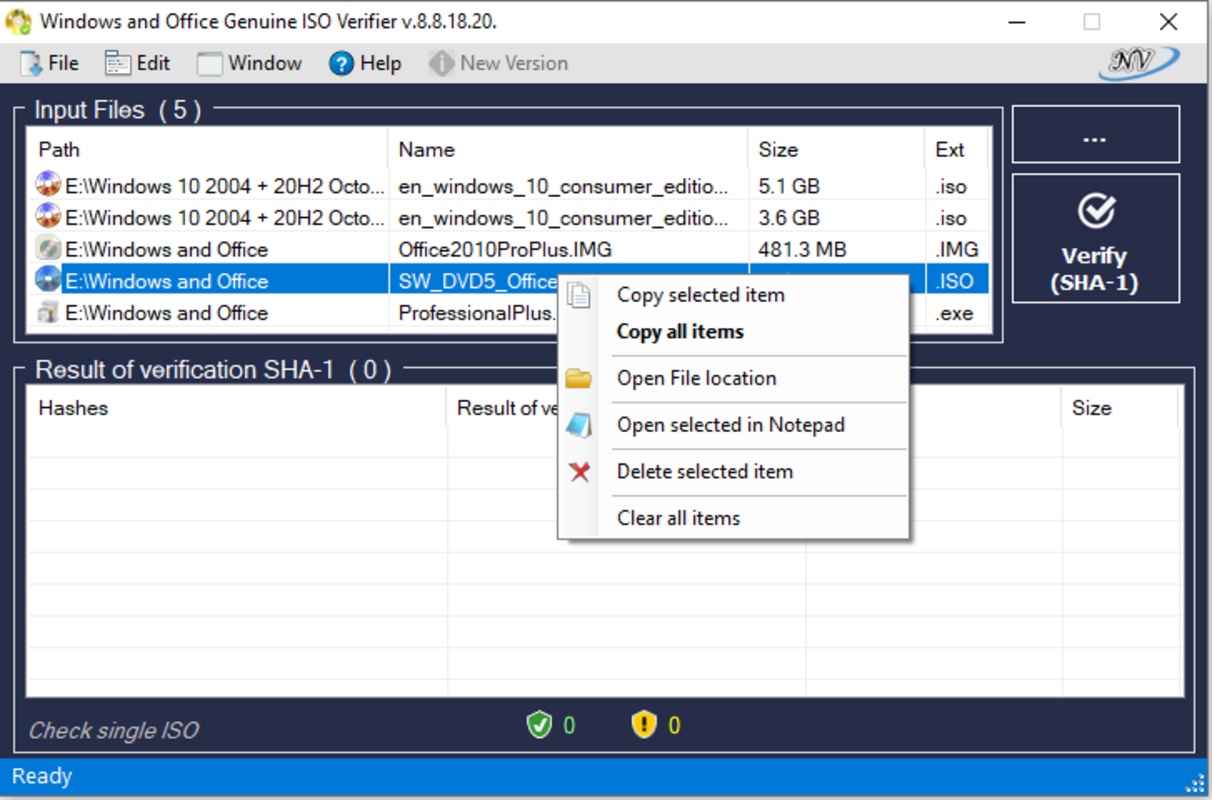The width and height of the screenshot is (1212, 800).
Task: Click the Hashes column header
Action: point(237,408)
